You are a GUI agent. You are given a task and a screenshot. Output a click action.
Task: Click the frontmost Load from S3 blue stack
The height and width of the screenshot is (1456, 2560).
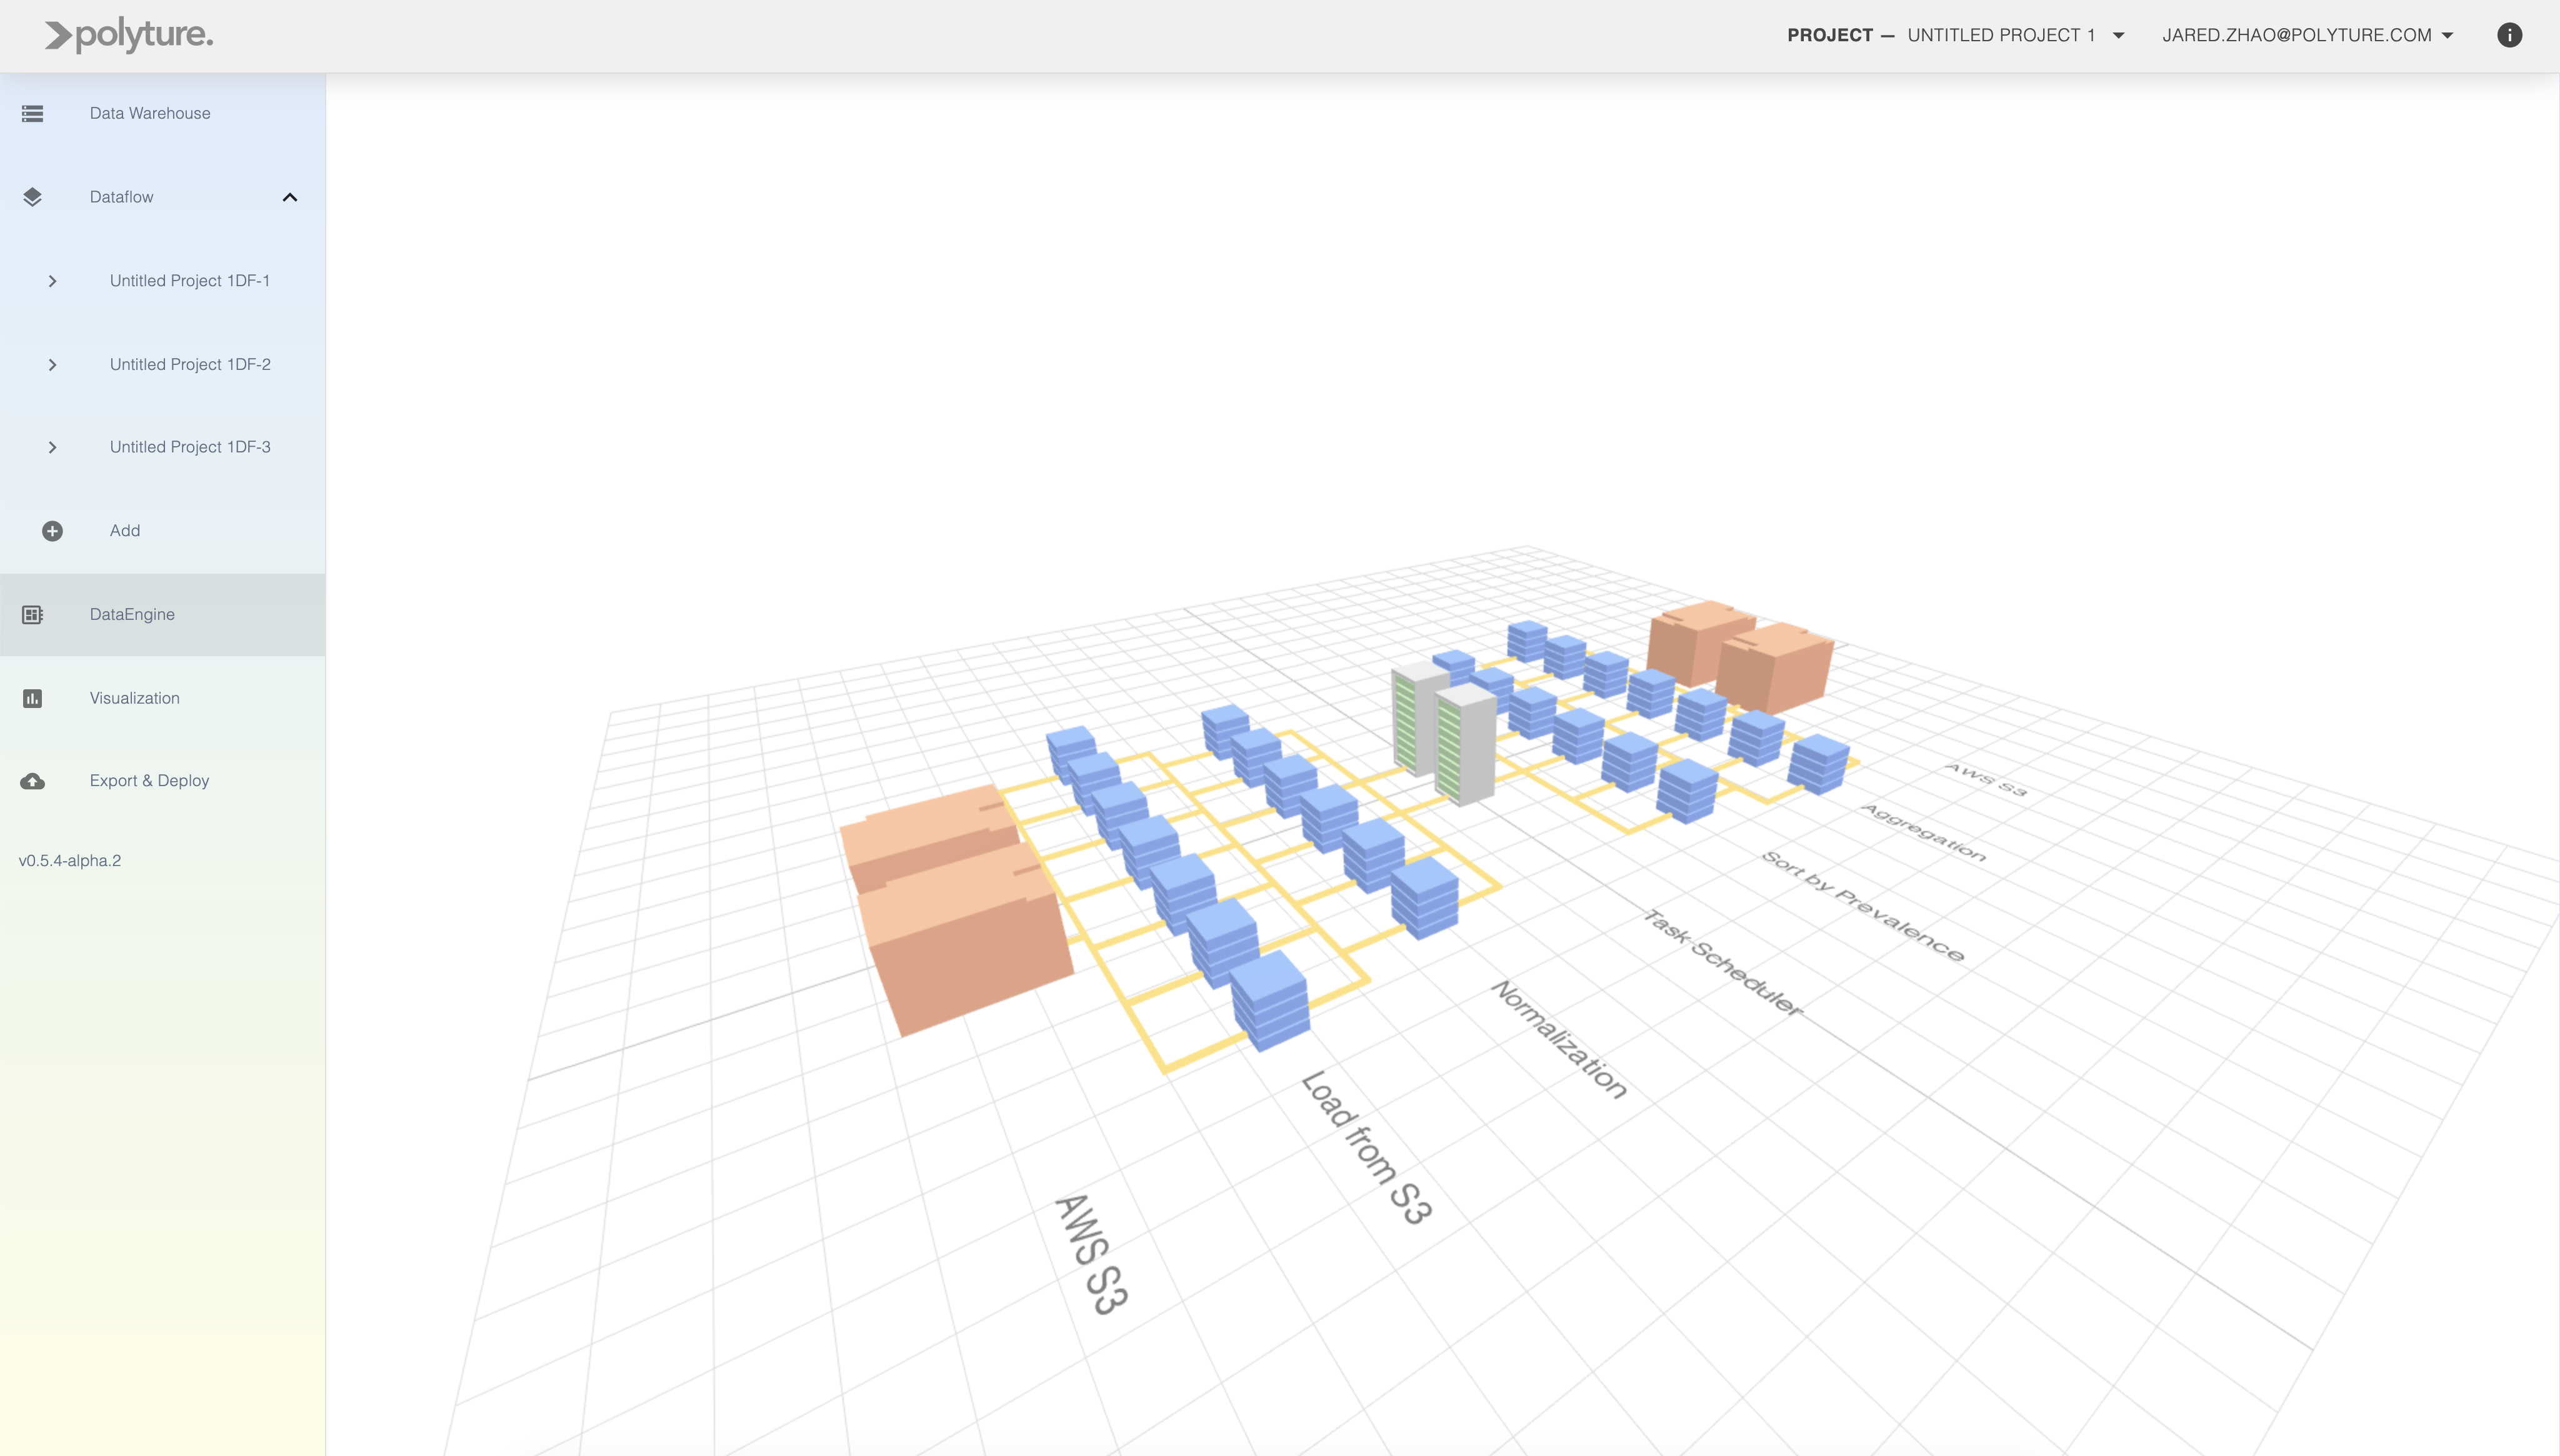pyautogui.click(x=1270, y=1001)
